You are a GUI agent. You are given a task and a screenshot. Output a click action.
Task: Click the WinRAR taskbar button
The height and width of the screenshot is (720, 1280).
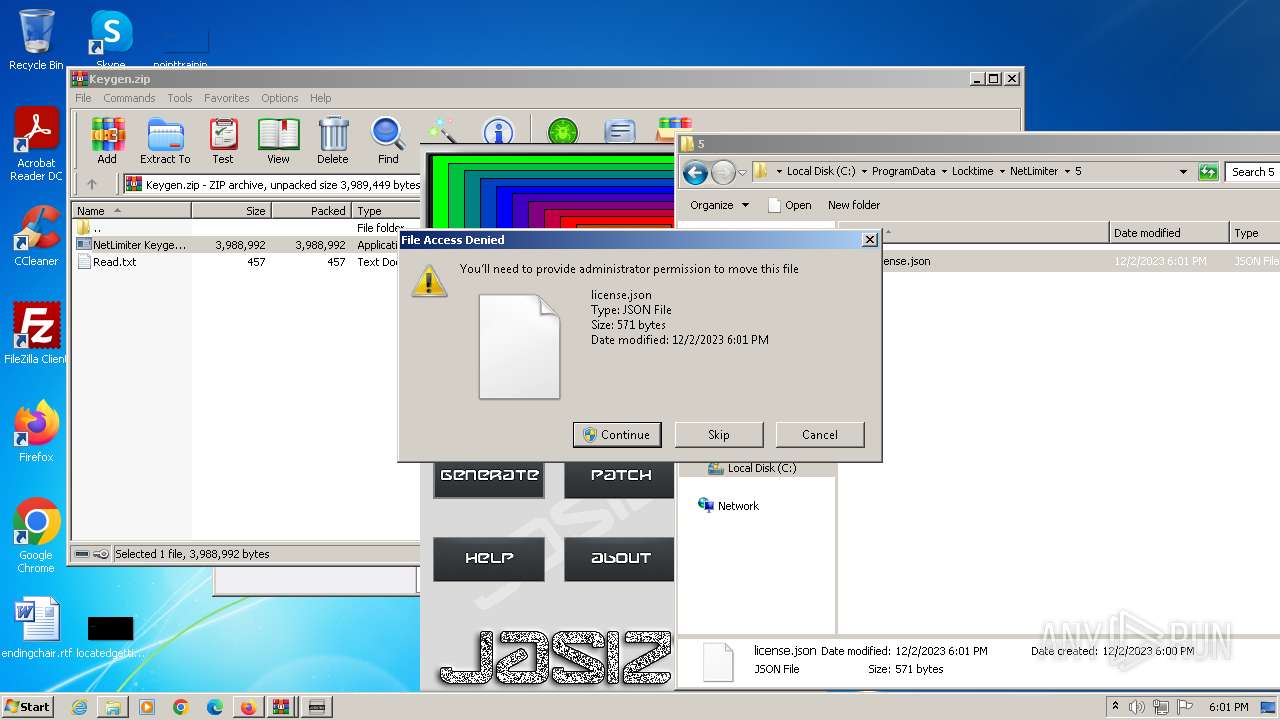coord(281,707)
